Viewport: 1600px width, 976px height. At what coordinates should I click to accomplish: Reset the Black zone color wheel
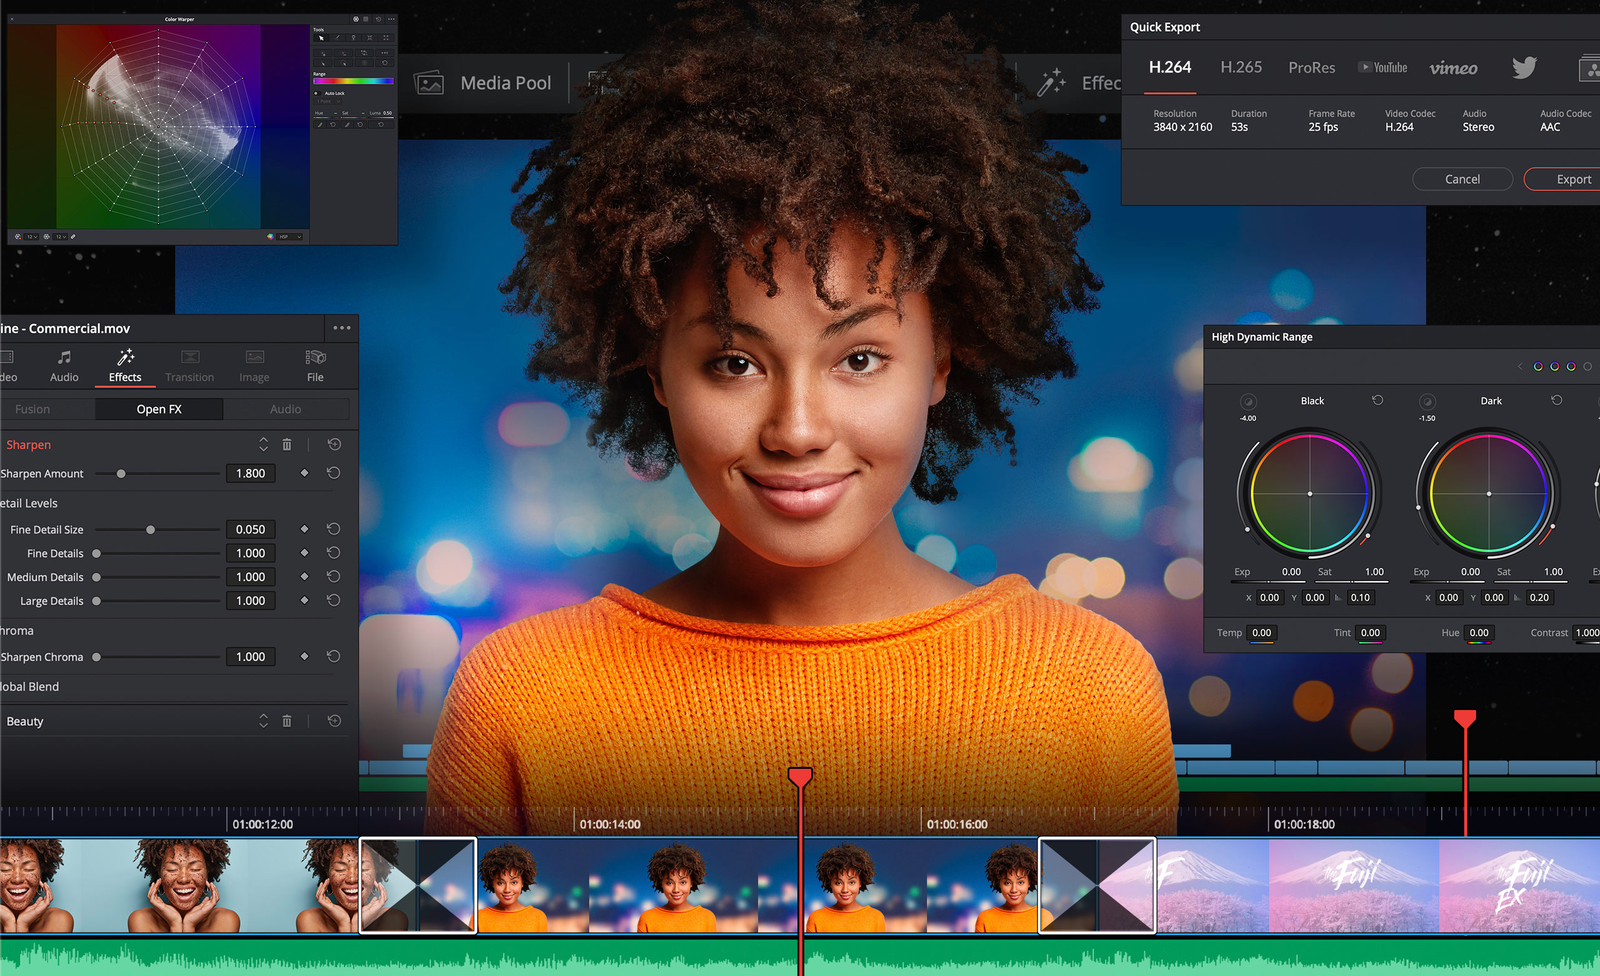point(1377,400)
